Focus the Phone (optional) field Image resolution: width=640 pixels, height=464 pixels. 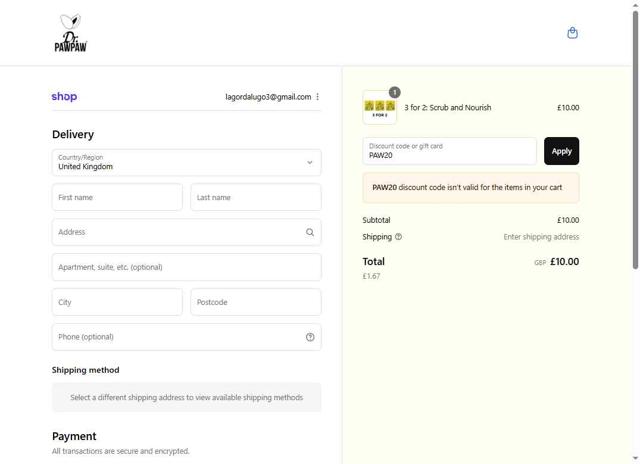187,337
